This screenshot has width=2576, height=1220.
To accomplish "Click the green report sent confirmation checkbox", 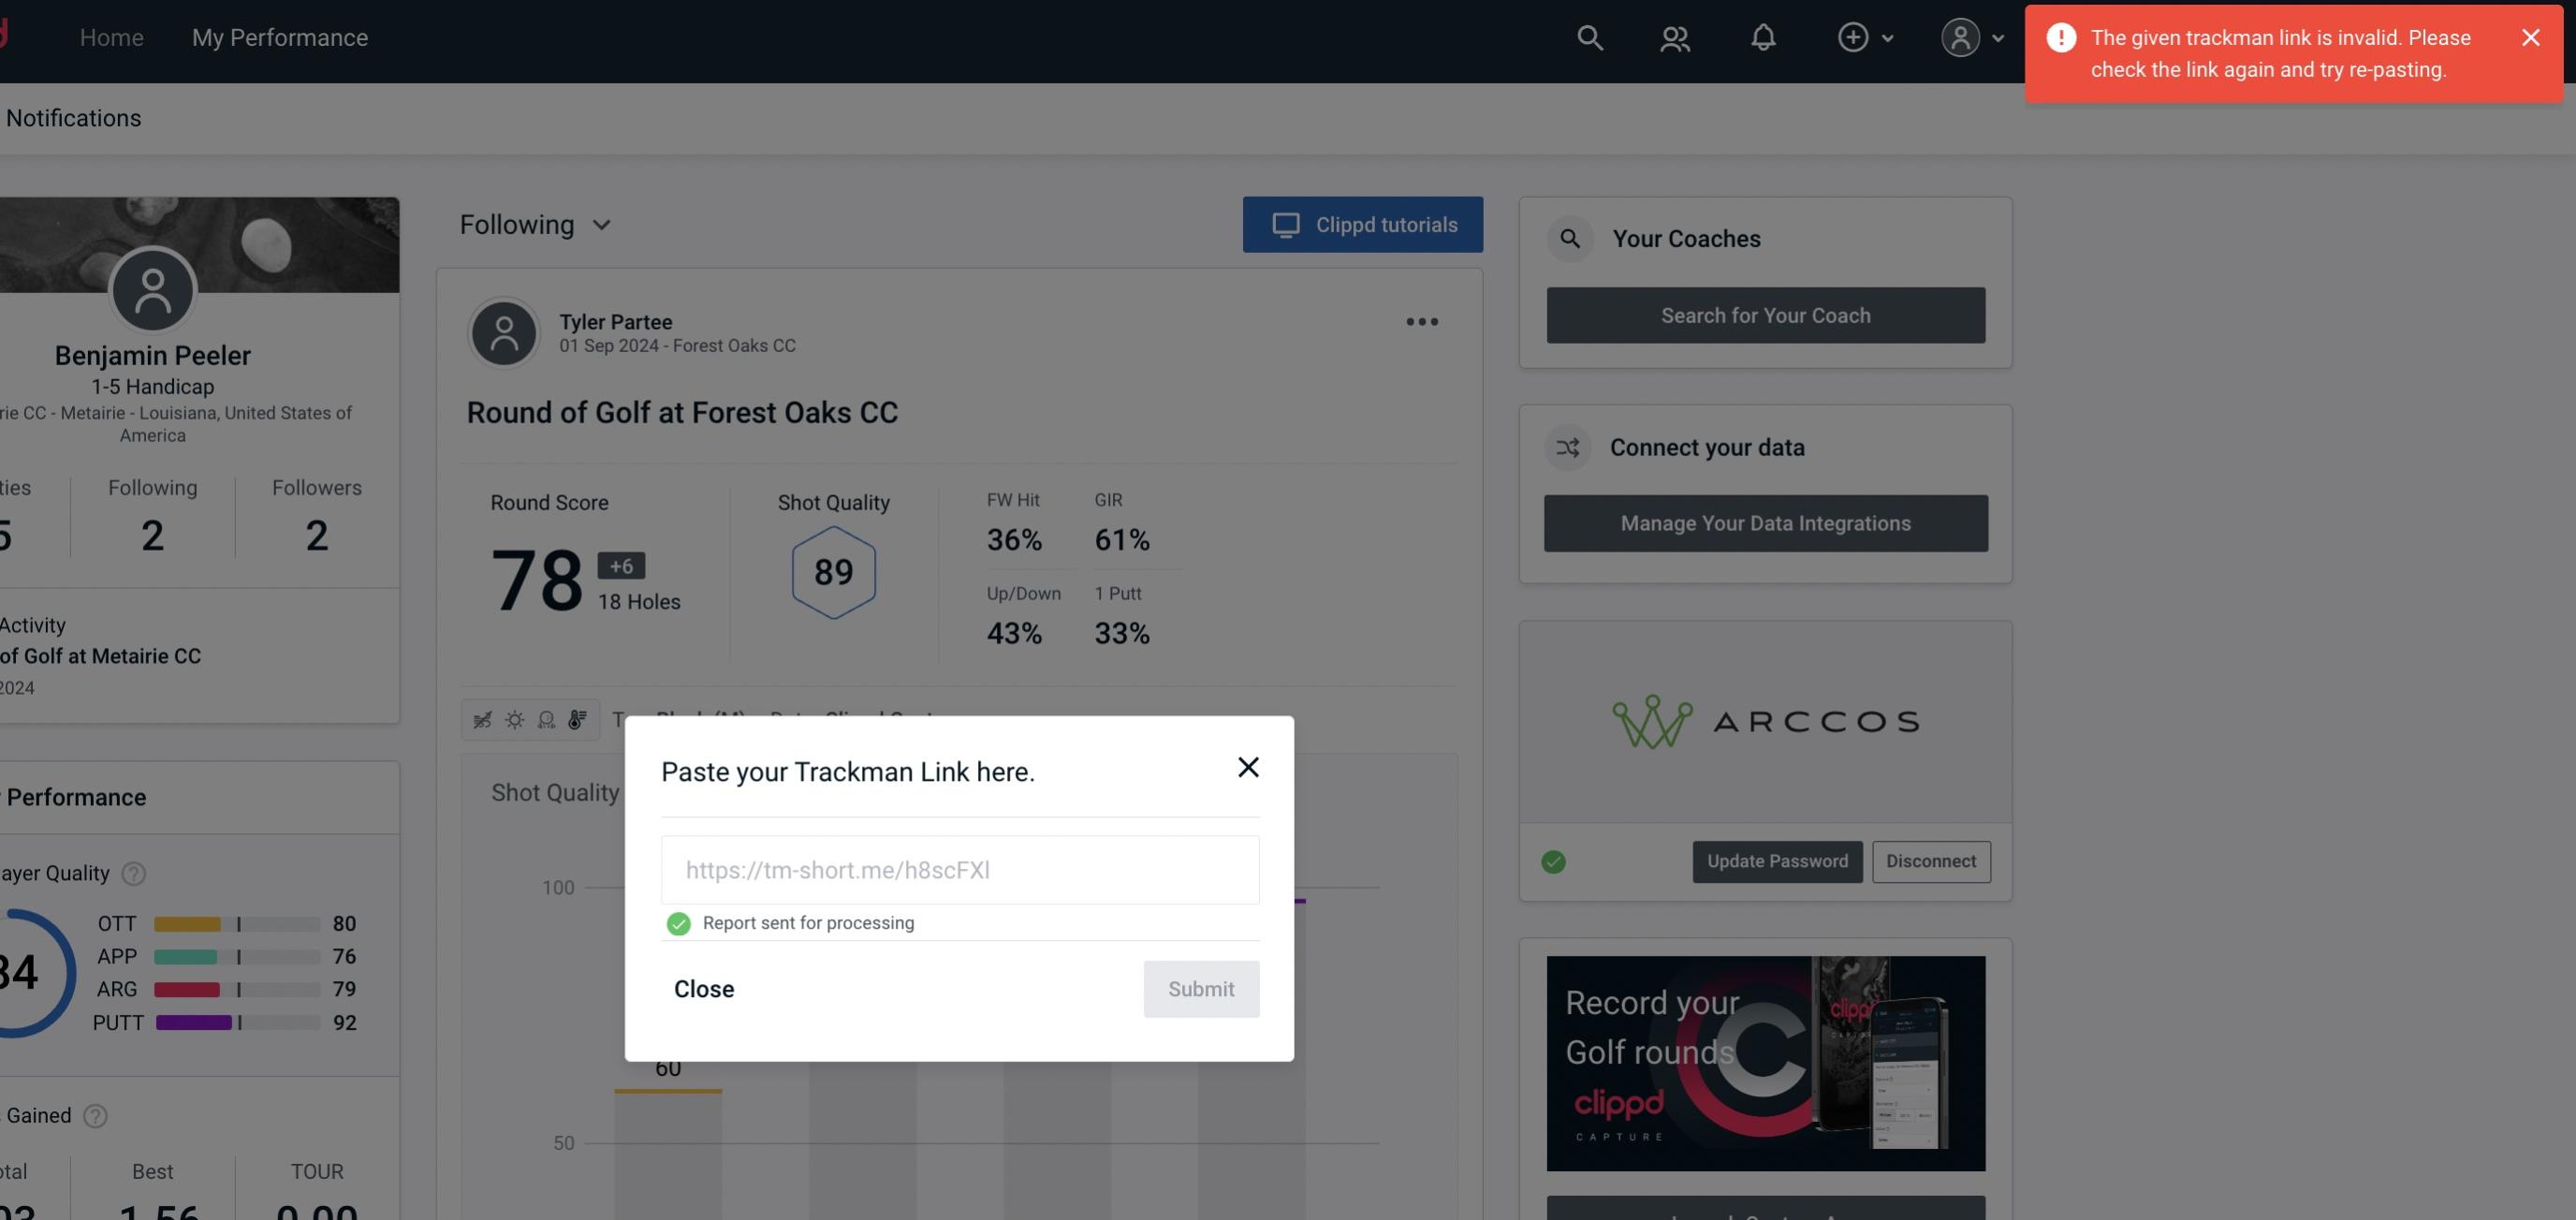I will tap(677, 922).
